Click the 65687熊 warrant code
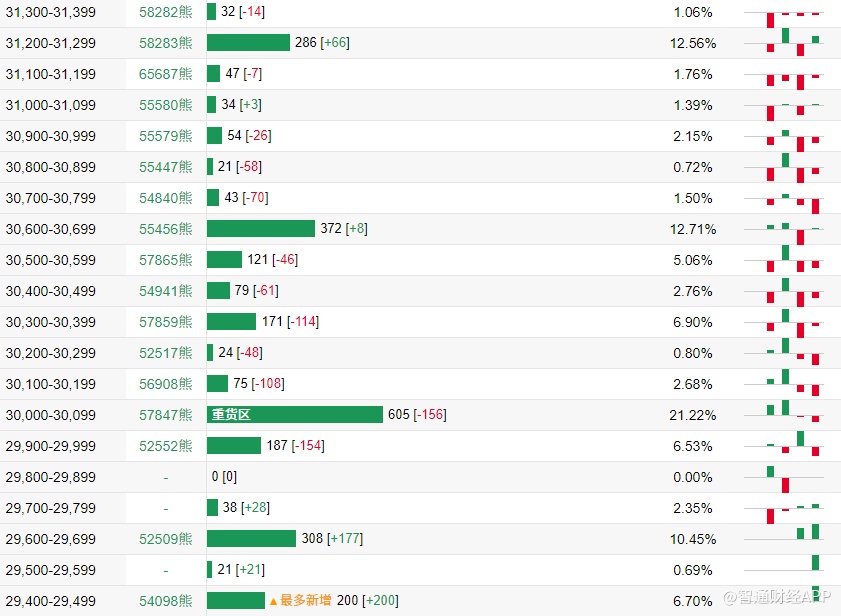Viewport: 841px width, 616px height. pyautogui.click(x=165, y=74)
